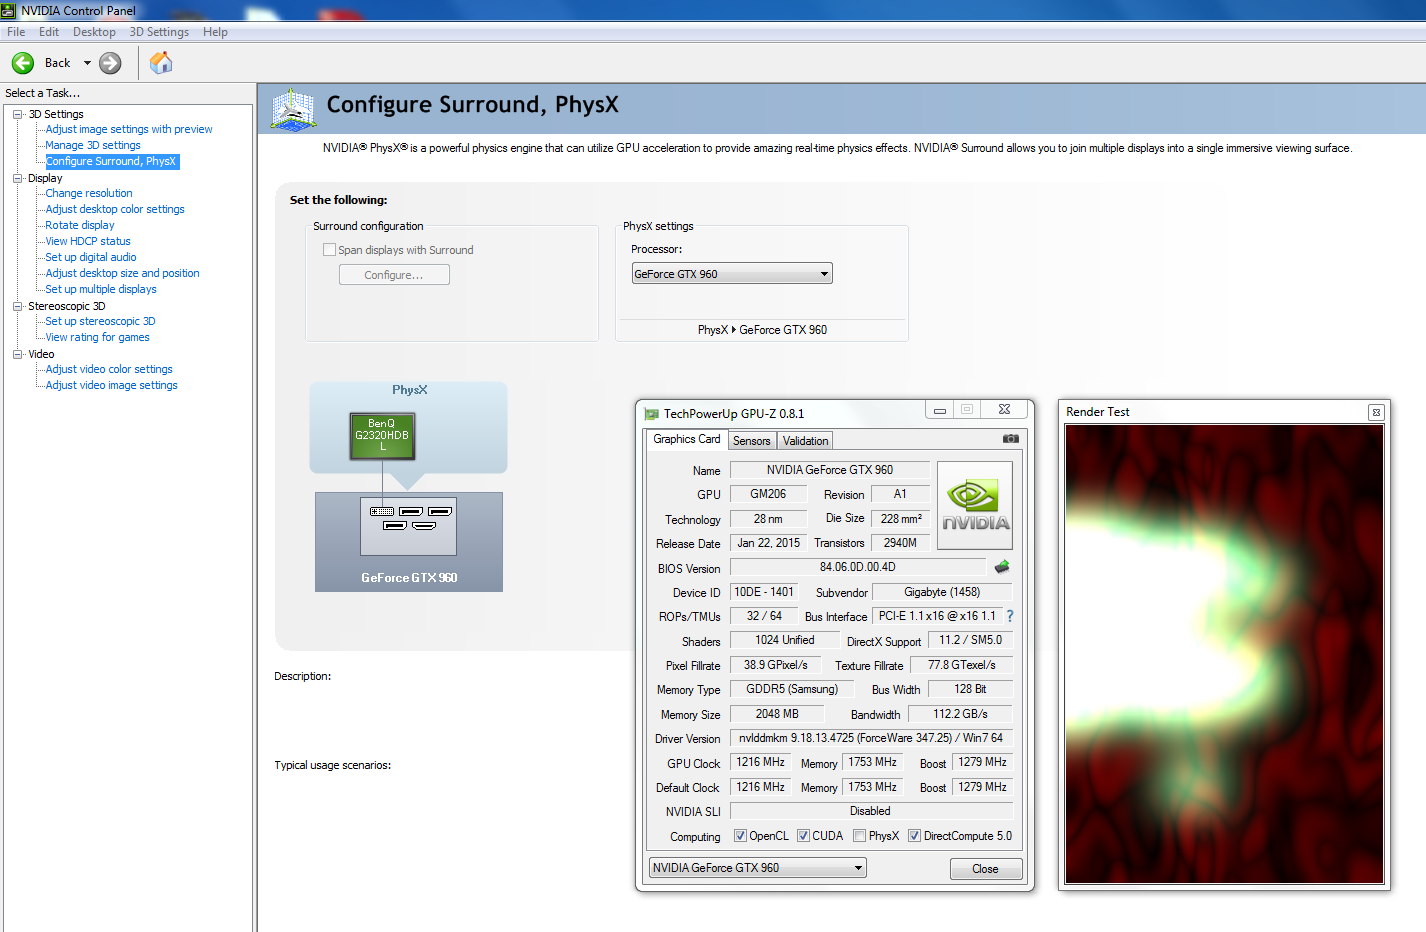Screen dimensions: 1426x932
Task: Click the Configure... button
Action: 394,275
